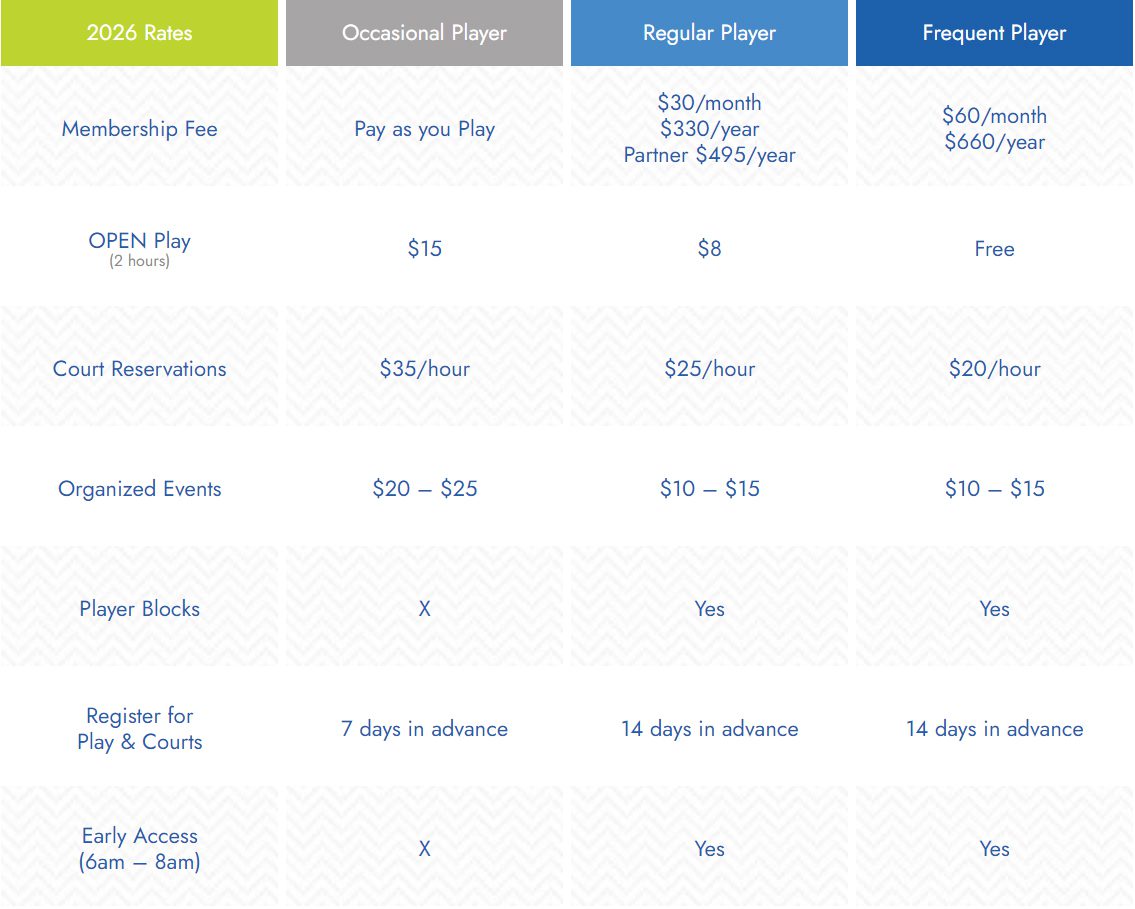Click the Membership Fee row label

[139, 129]
